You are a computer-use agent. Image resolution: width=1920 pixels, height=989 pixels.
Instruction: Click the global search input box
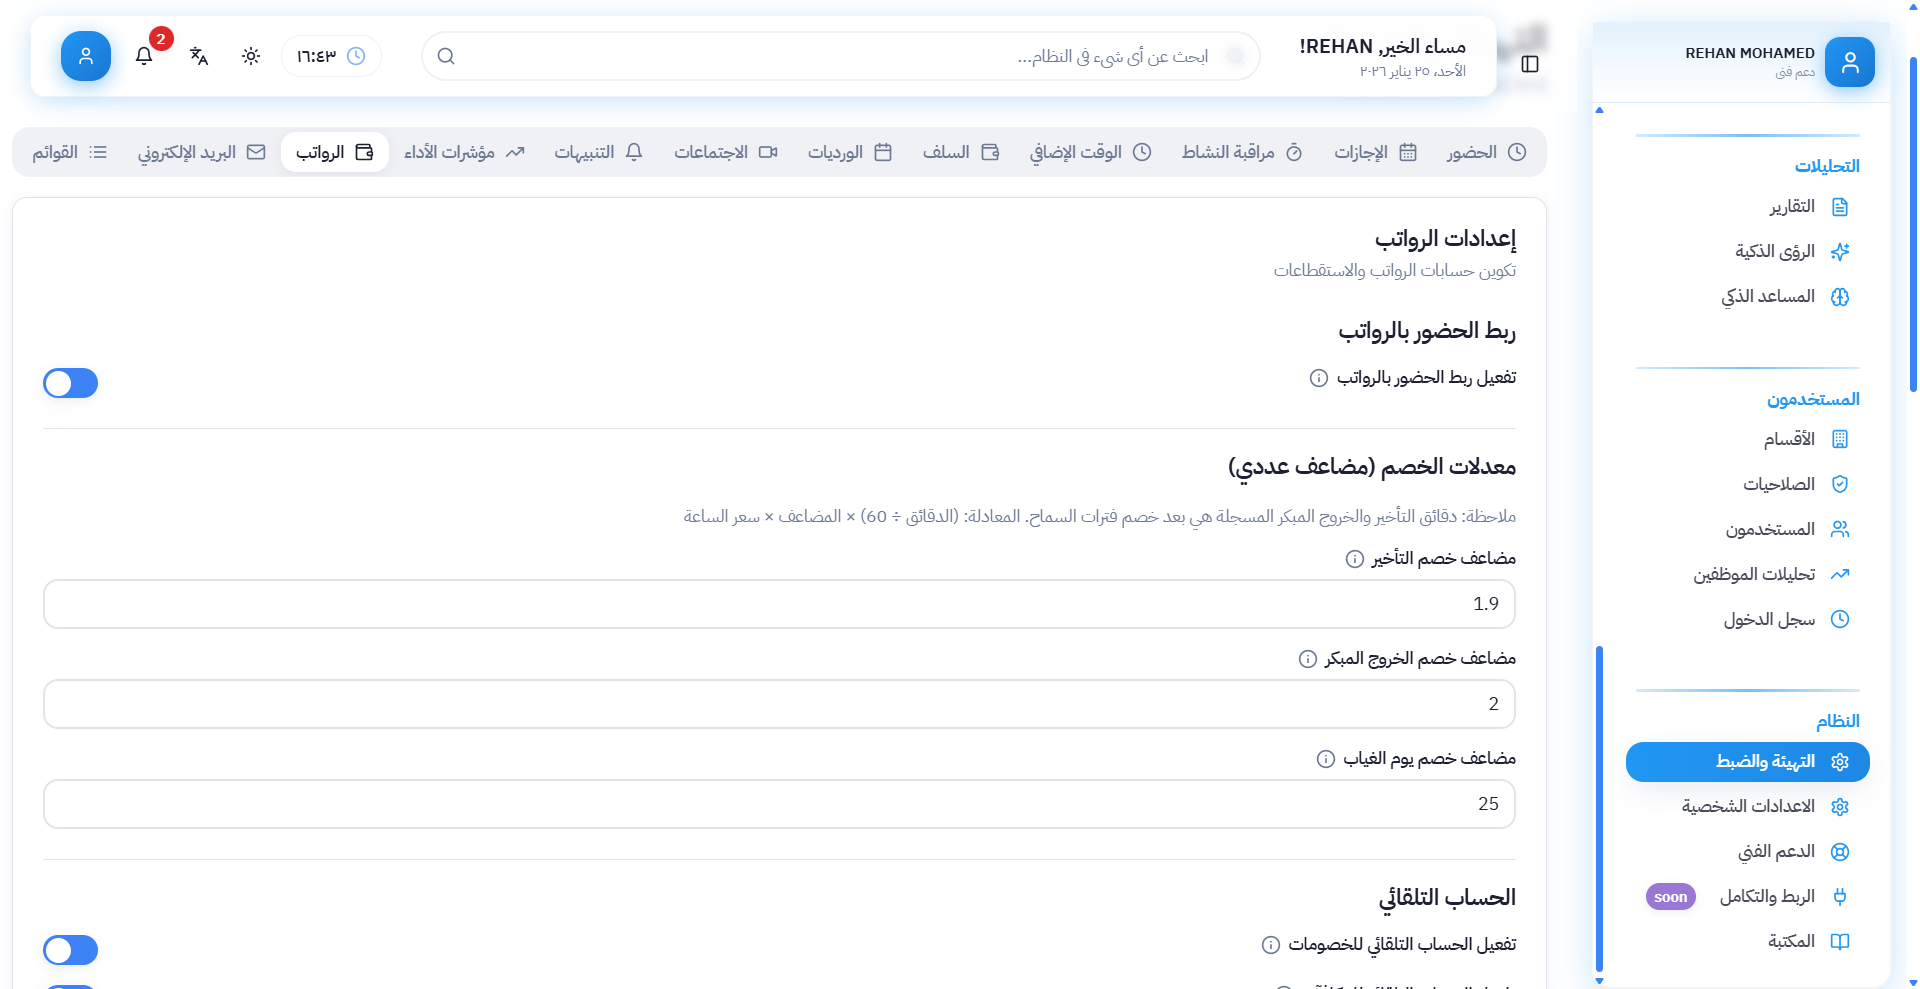(840, 56)
